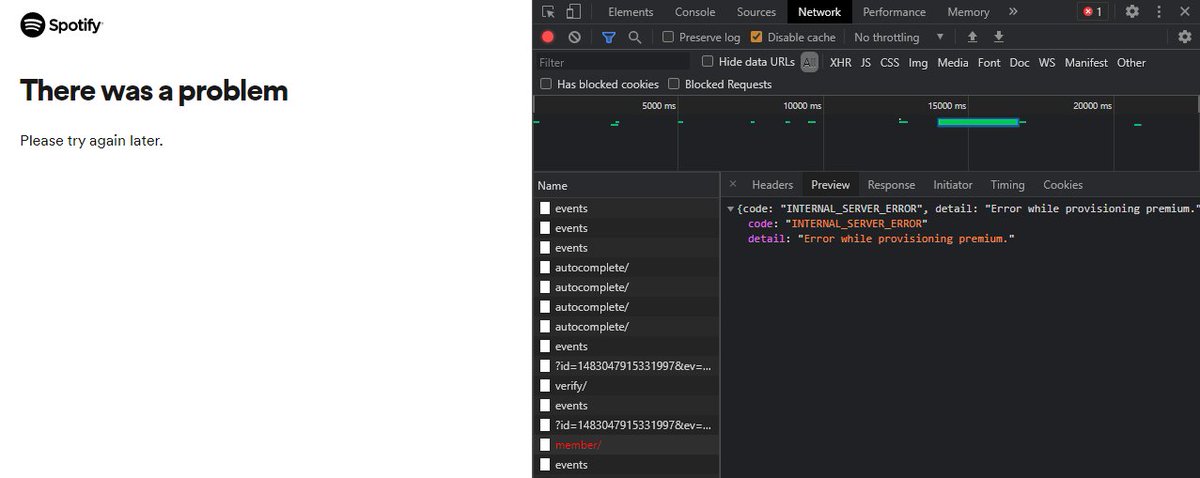Click the detail key in JSON preview

767,239
